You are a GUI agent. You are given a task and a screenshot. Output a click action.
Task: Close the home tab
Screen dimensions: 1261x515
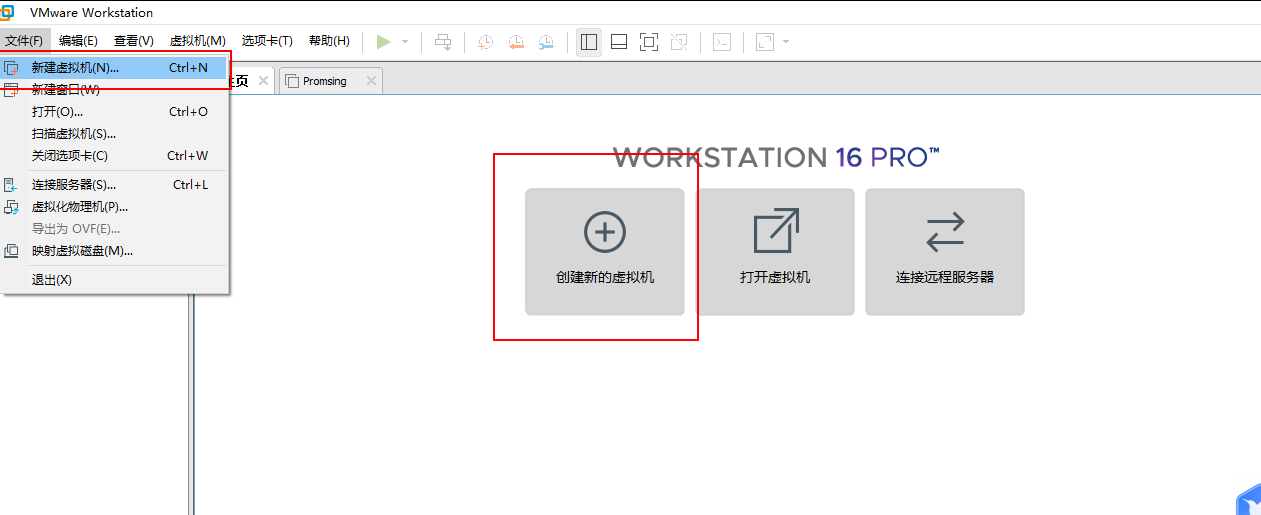pyautogui.click(x=263, y=81)
